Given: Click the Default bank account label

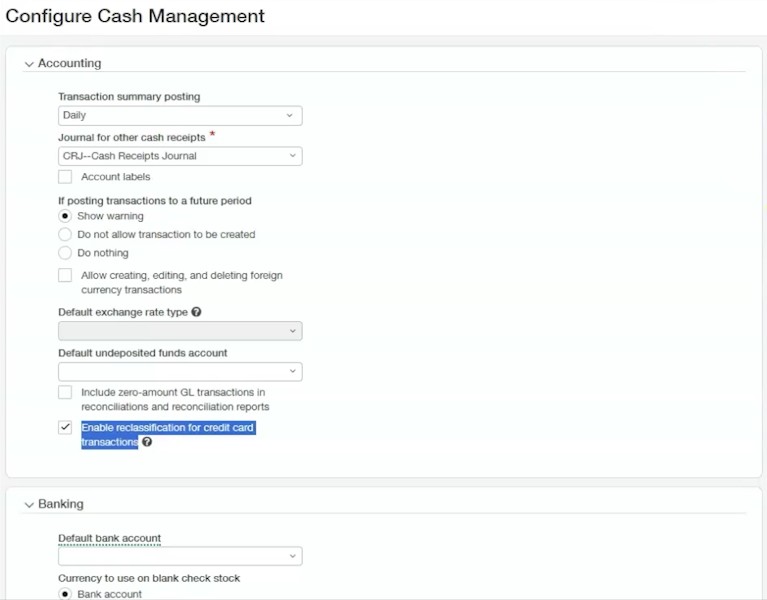Looking at the screenshot, I should [x=110, y=538].
